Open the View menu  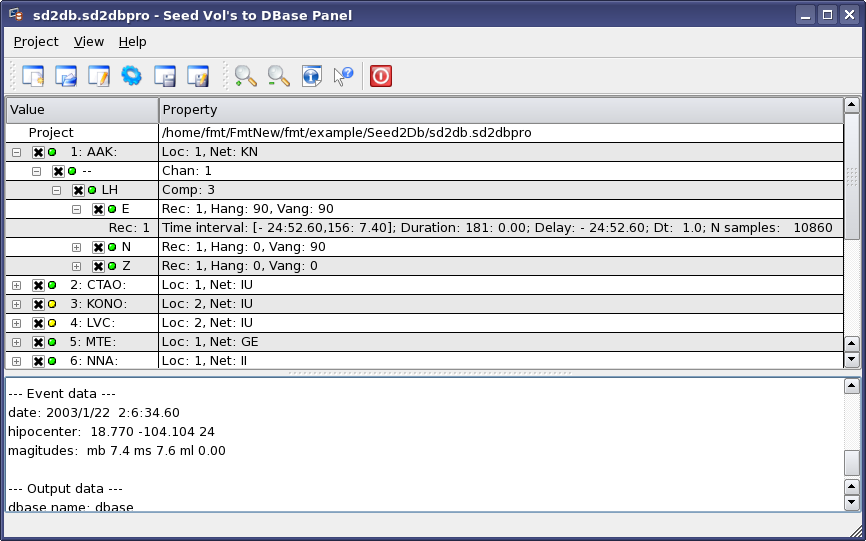click(89, 42)
